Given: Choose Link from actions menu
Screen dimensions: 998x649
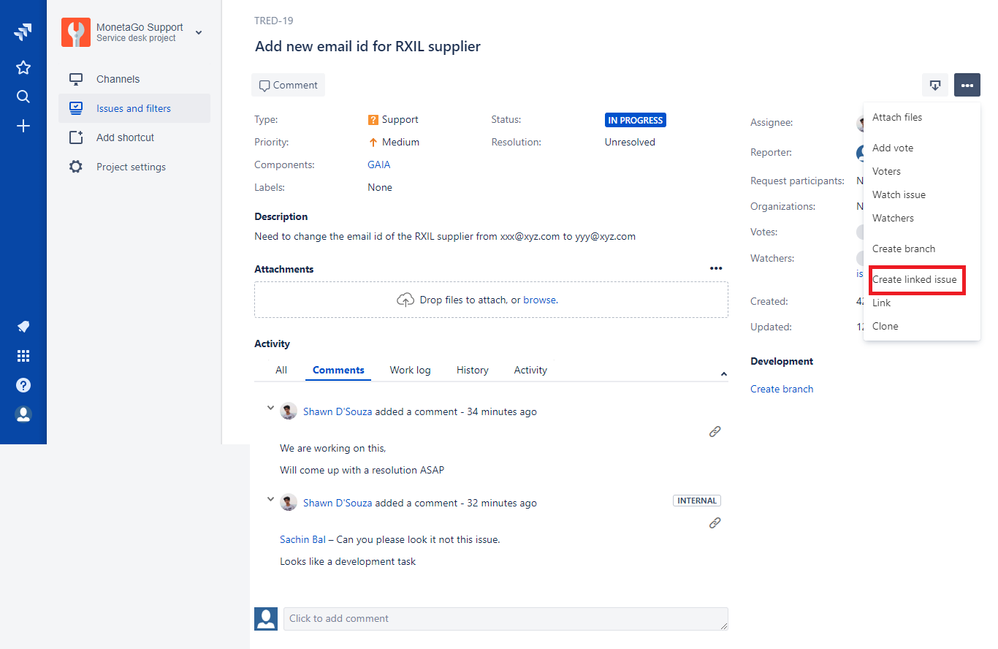Looking at the screenshot, I should pos(881,302).
